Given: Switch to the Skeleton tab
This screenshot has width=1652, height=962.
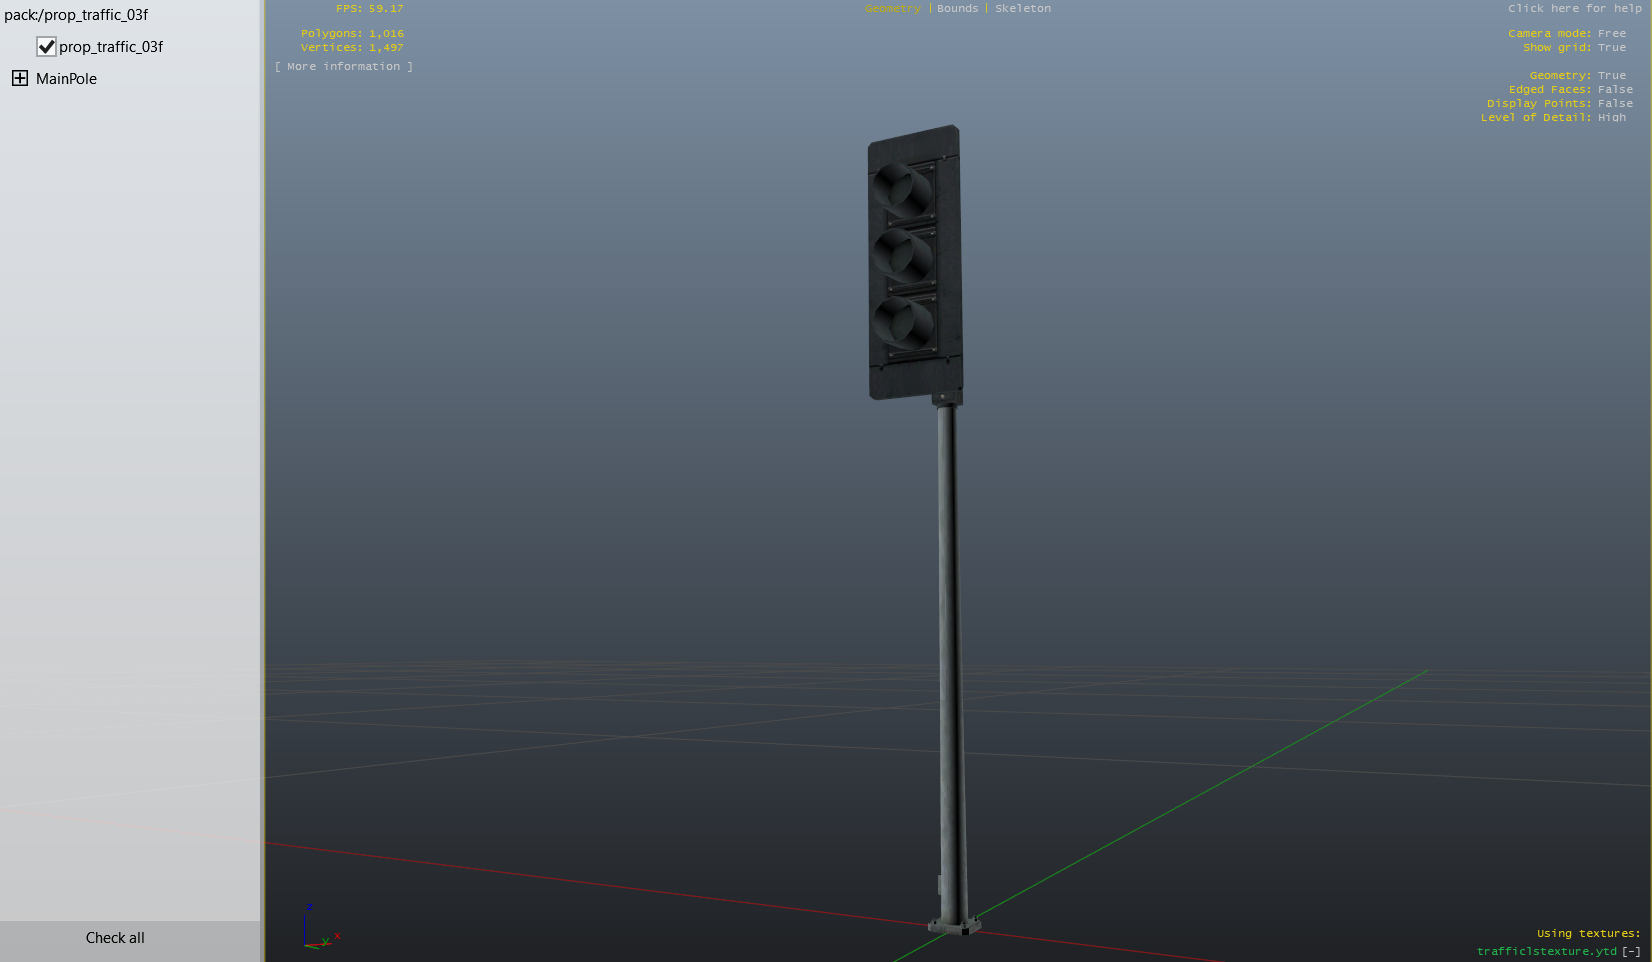Looking at the screenshot, I should (1022, 8).
